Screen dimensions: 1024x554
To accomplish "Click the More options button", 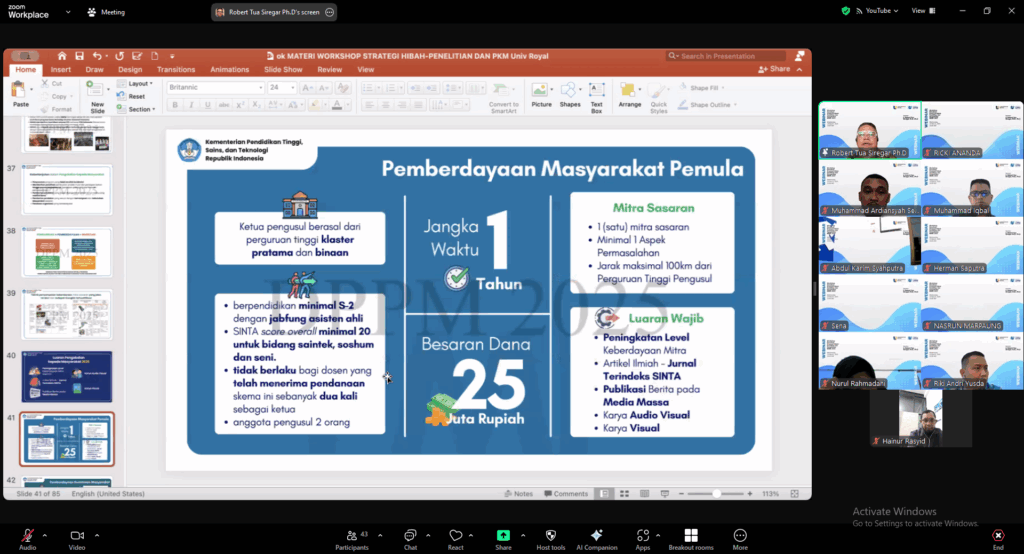I will coord(740,536).
